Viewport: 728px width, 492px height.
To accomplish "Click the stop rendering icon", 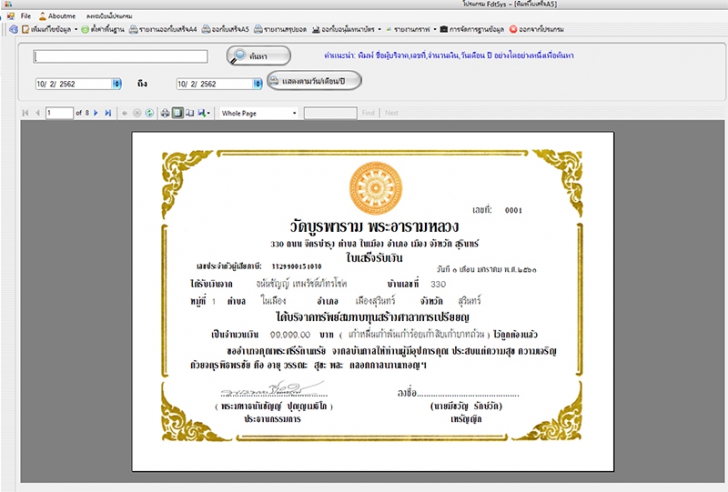I will (x=137, y=113).
